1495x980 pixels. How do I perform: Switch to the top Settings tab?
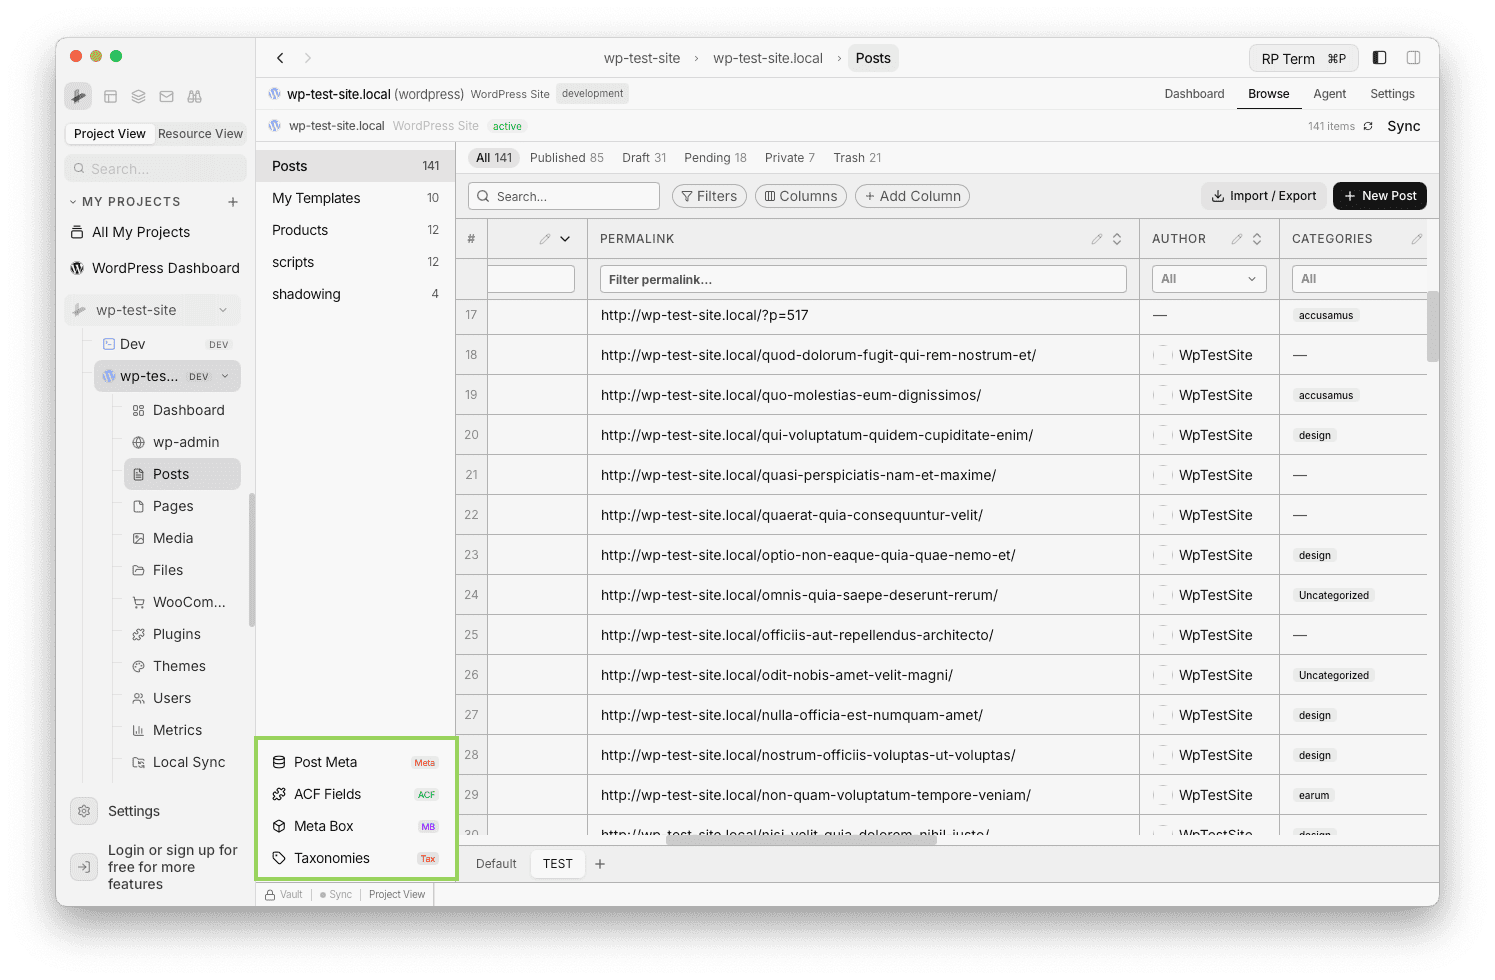(x=1392, y=94)
